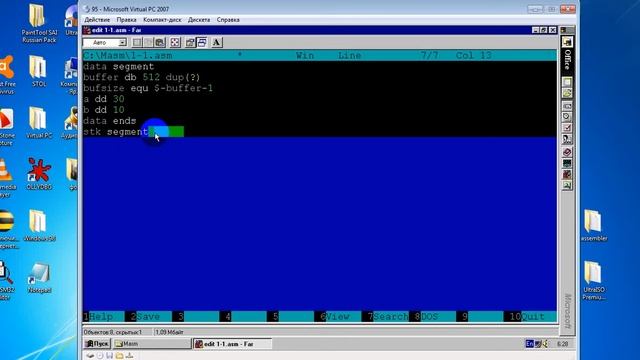Click the bottom green Office bar icon

click(567, 186)
